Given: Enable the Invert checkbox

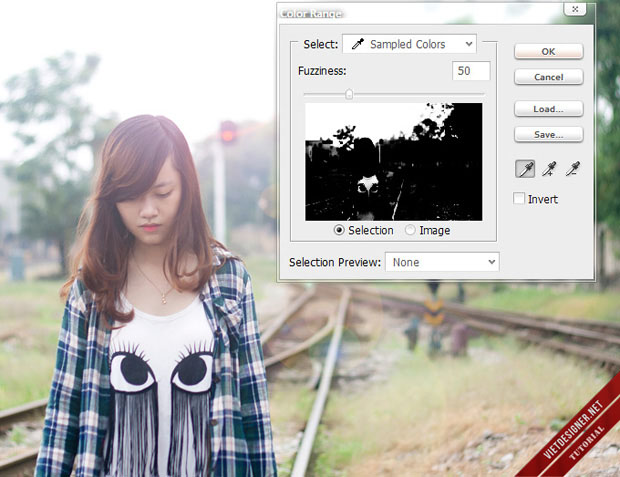Looking at the screenshot, I should (x=518, y=198).
